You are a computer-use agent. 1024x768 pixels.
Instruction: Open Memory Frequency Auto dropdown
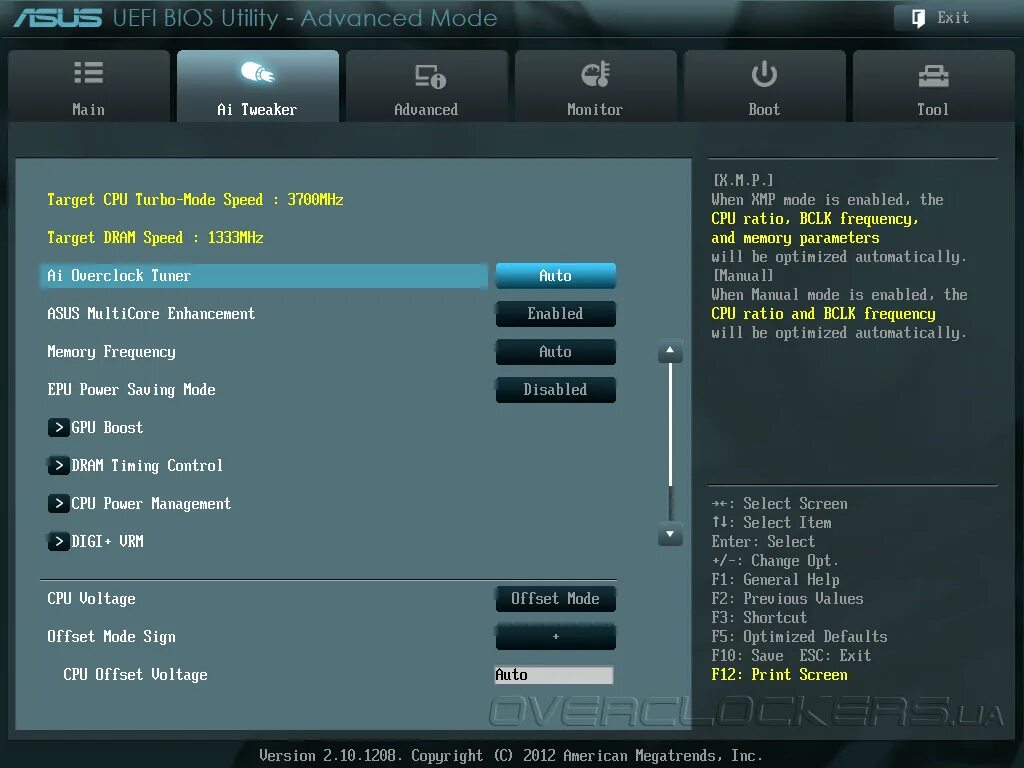pyautogui.click(x=556, y=351)
